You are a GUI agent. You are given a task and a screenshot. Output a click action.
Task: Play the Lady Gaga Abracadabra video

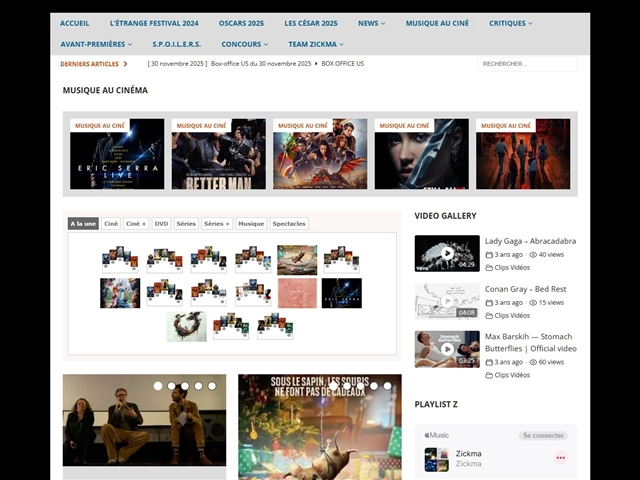pos(447,253)
